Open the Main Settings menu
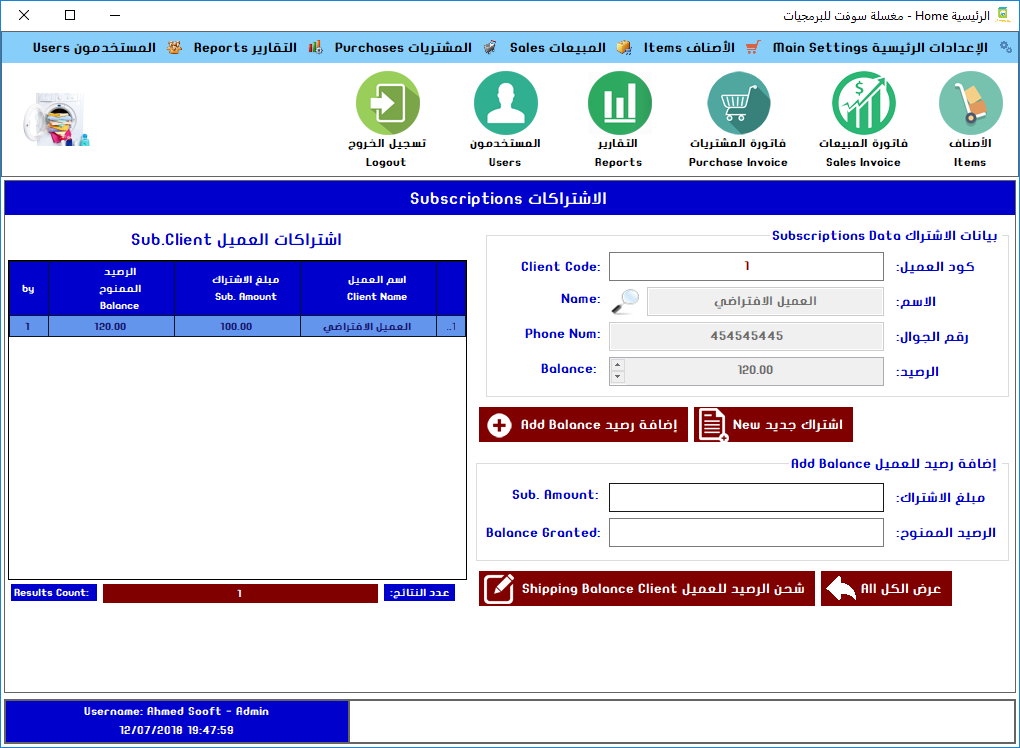Screen dimensions: 1020x748 point(880,47)
